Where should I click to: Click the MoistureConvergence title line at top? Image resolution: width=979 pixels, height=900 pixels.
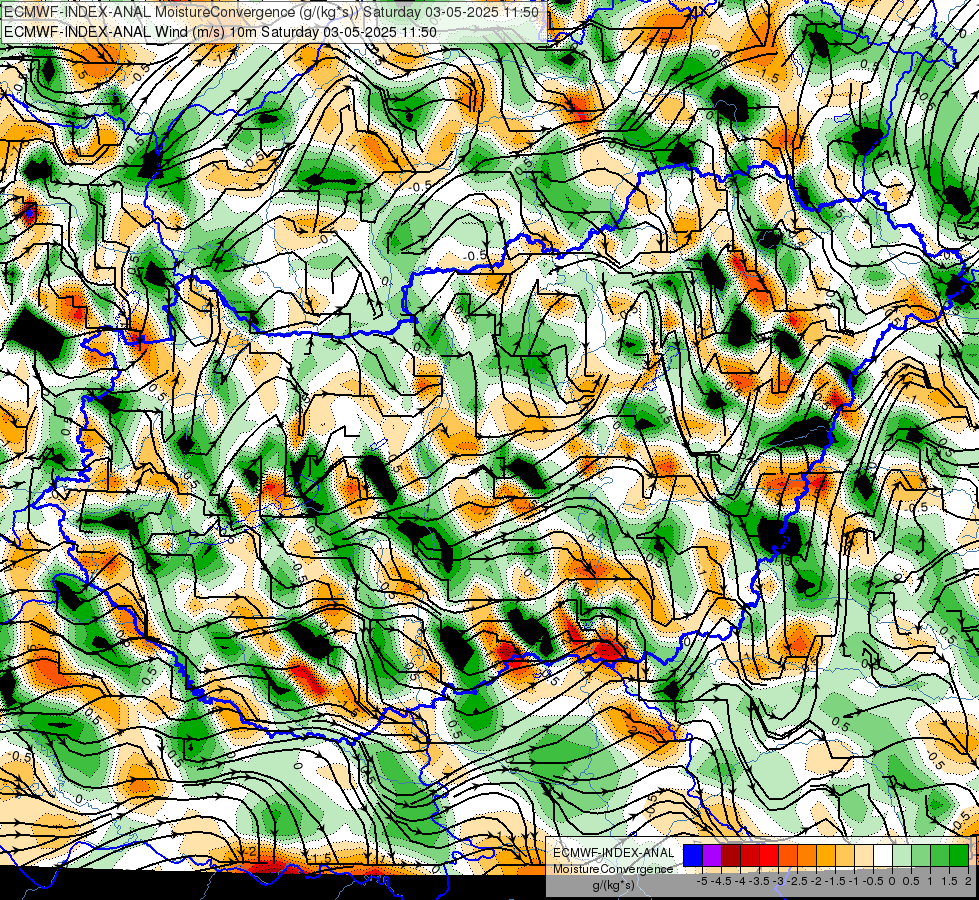pos(271,11)
